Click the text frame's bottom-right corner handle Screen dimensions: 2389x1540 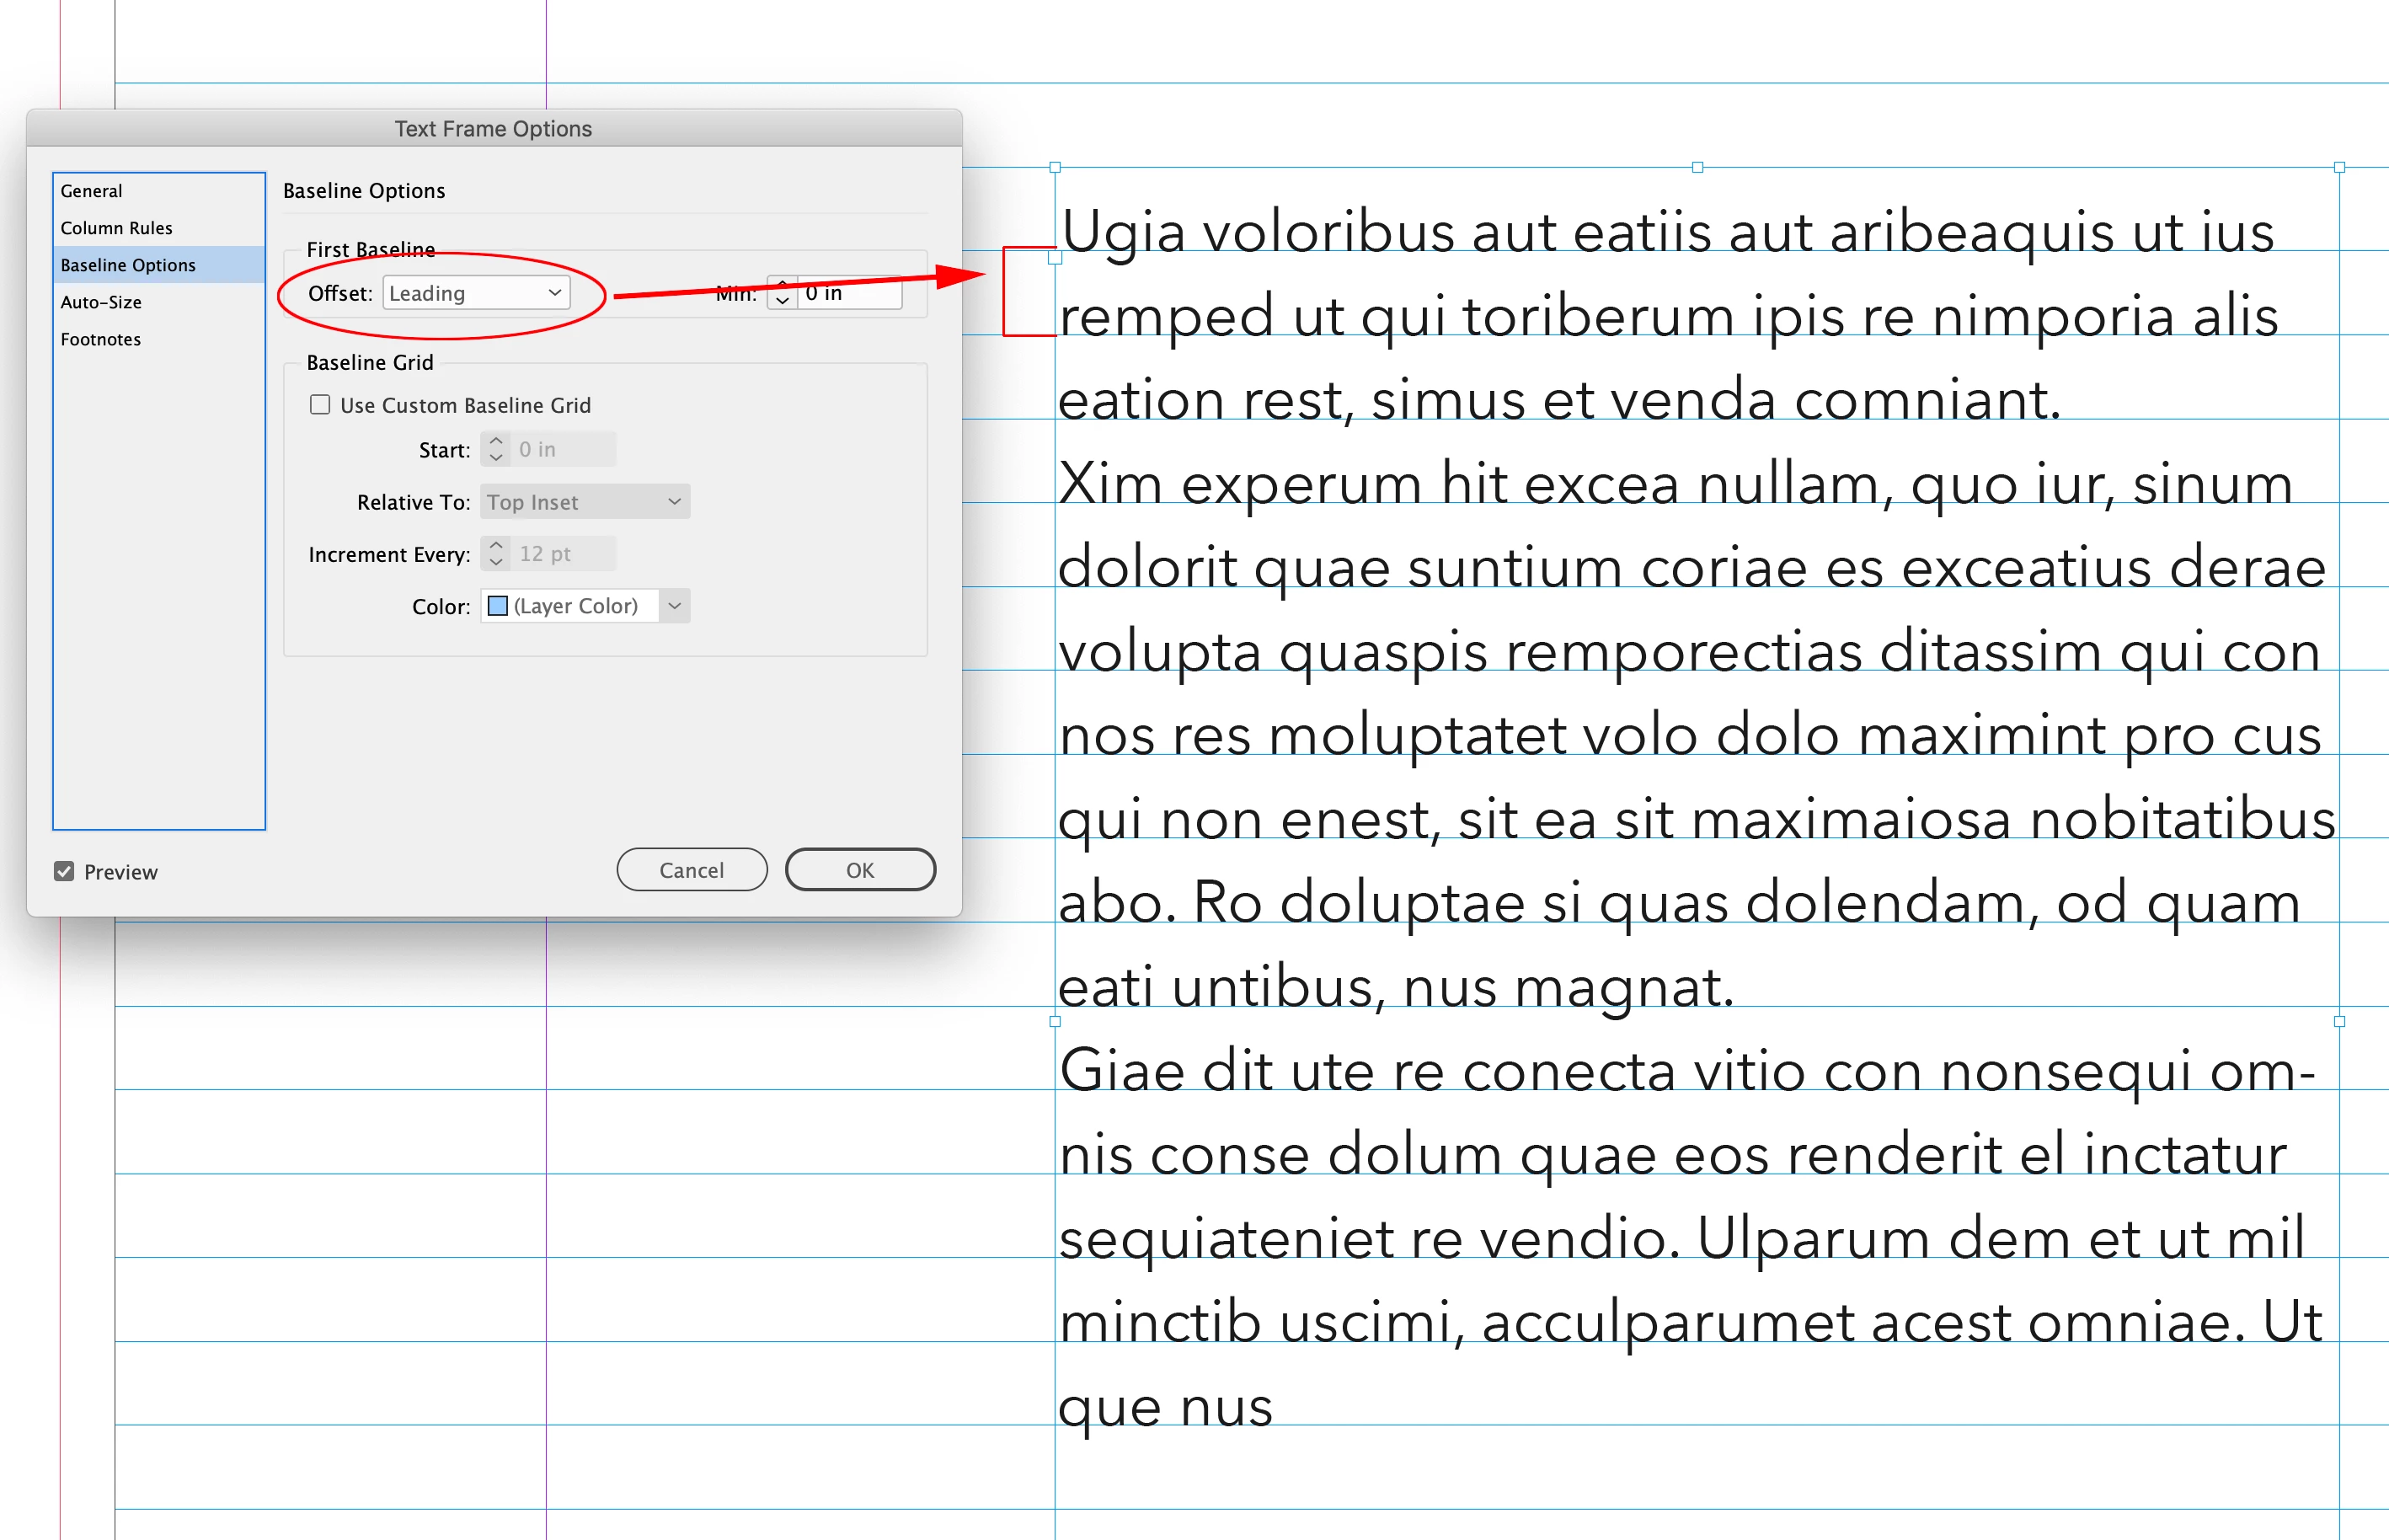click(2339, 1021)
